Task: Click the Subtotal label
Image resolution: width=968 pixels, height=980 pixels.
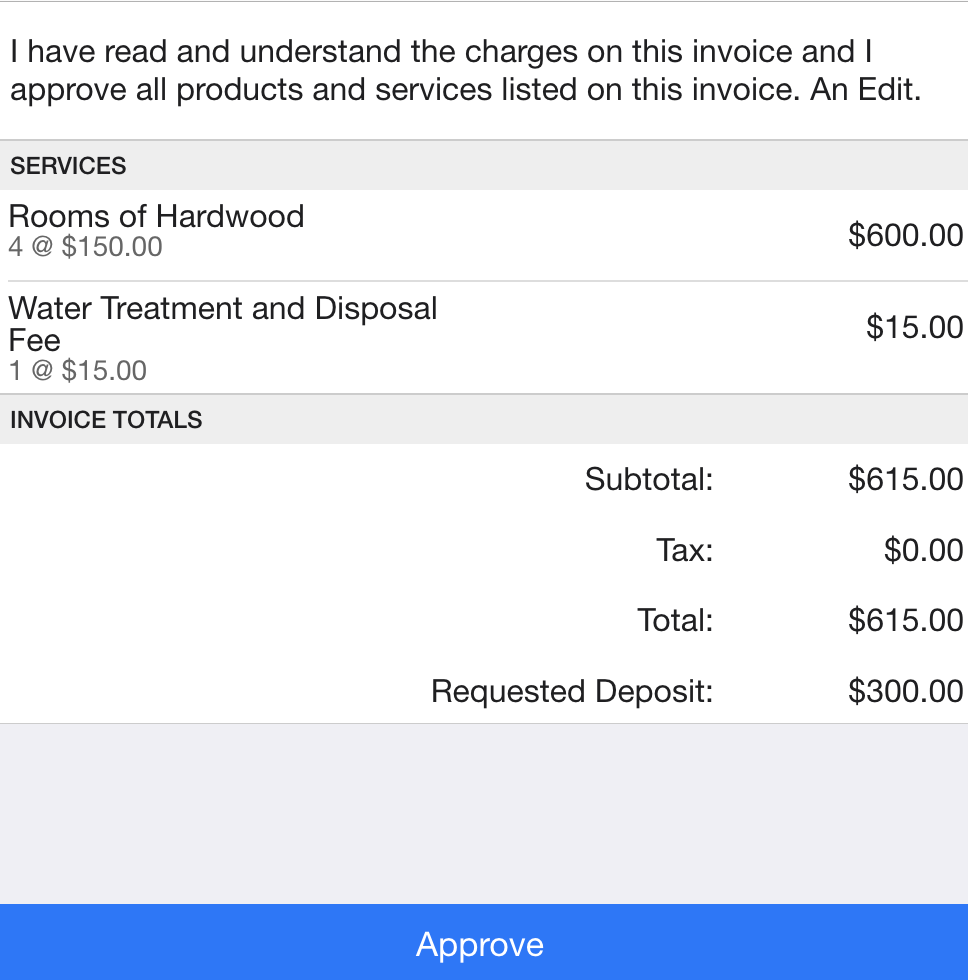Action: [649, 479]
